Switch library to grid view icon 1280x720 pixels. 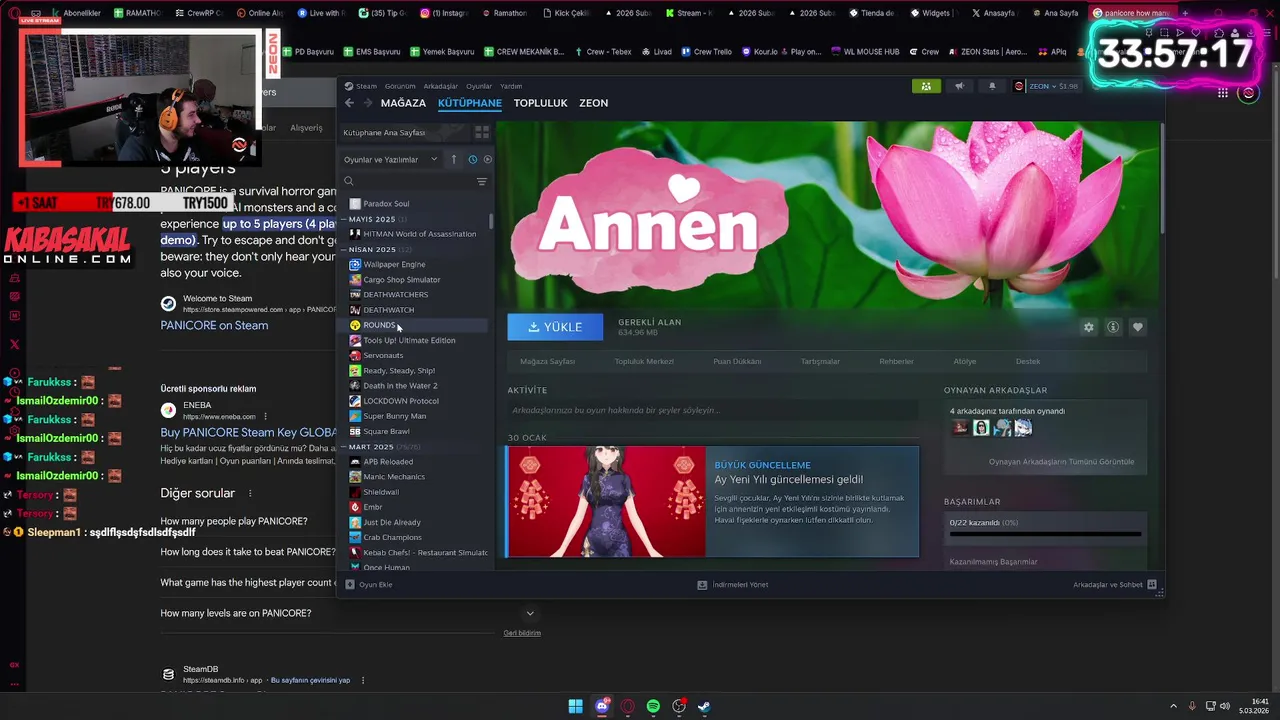point(481,132)
